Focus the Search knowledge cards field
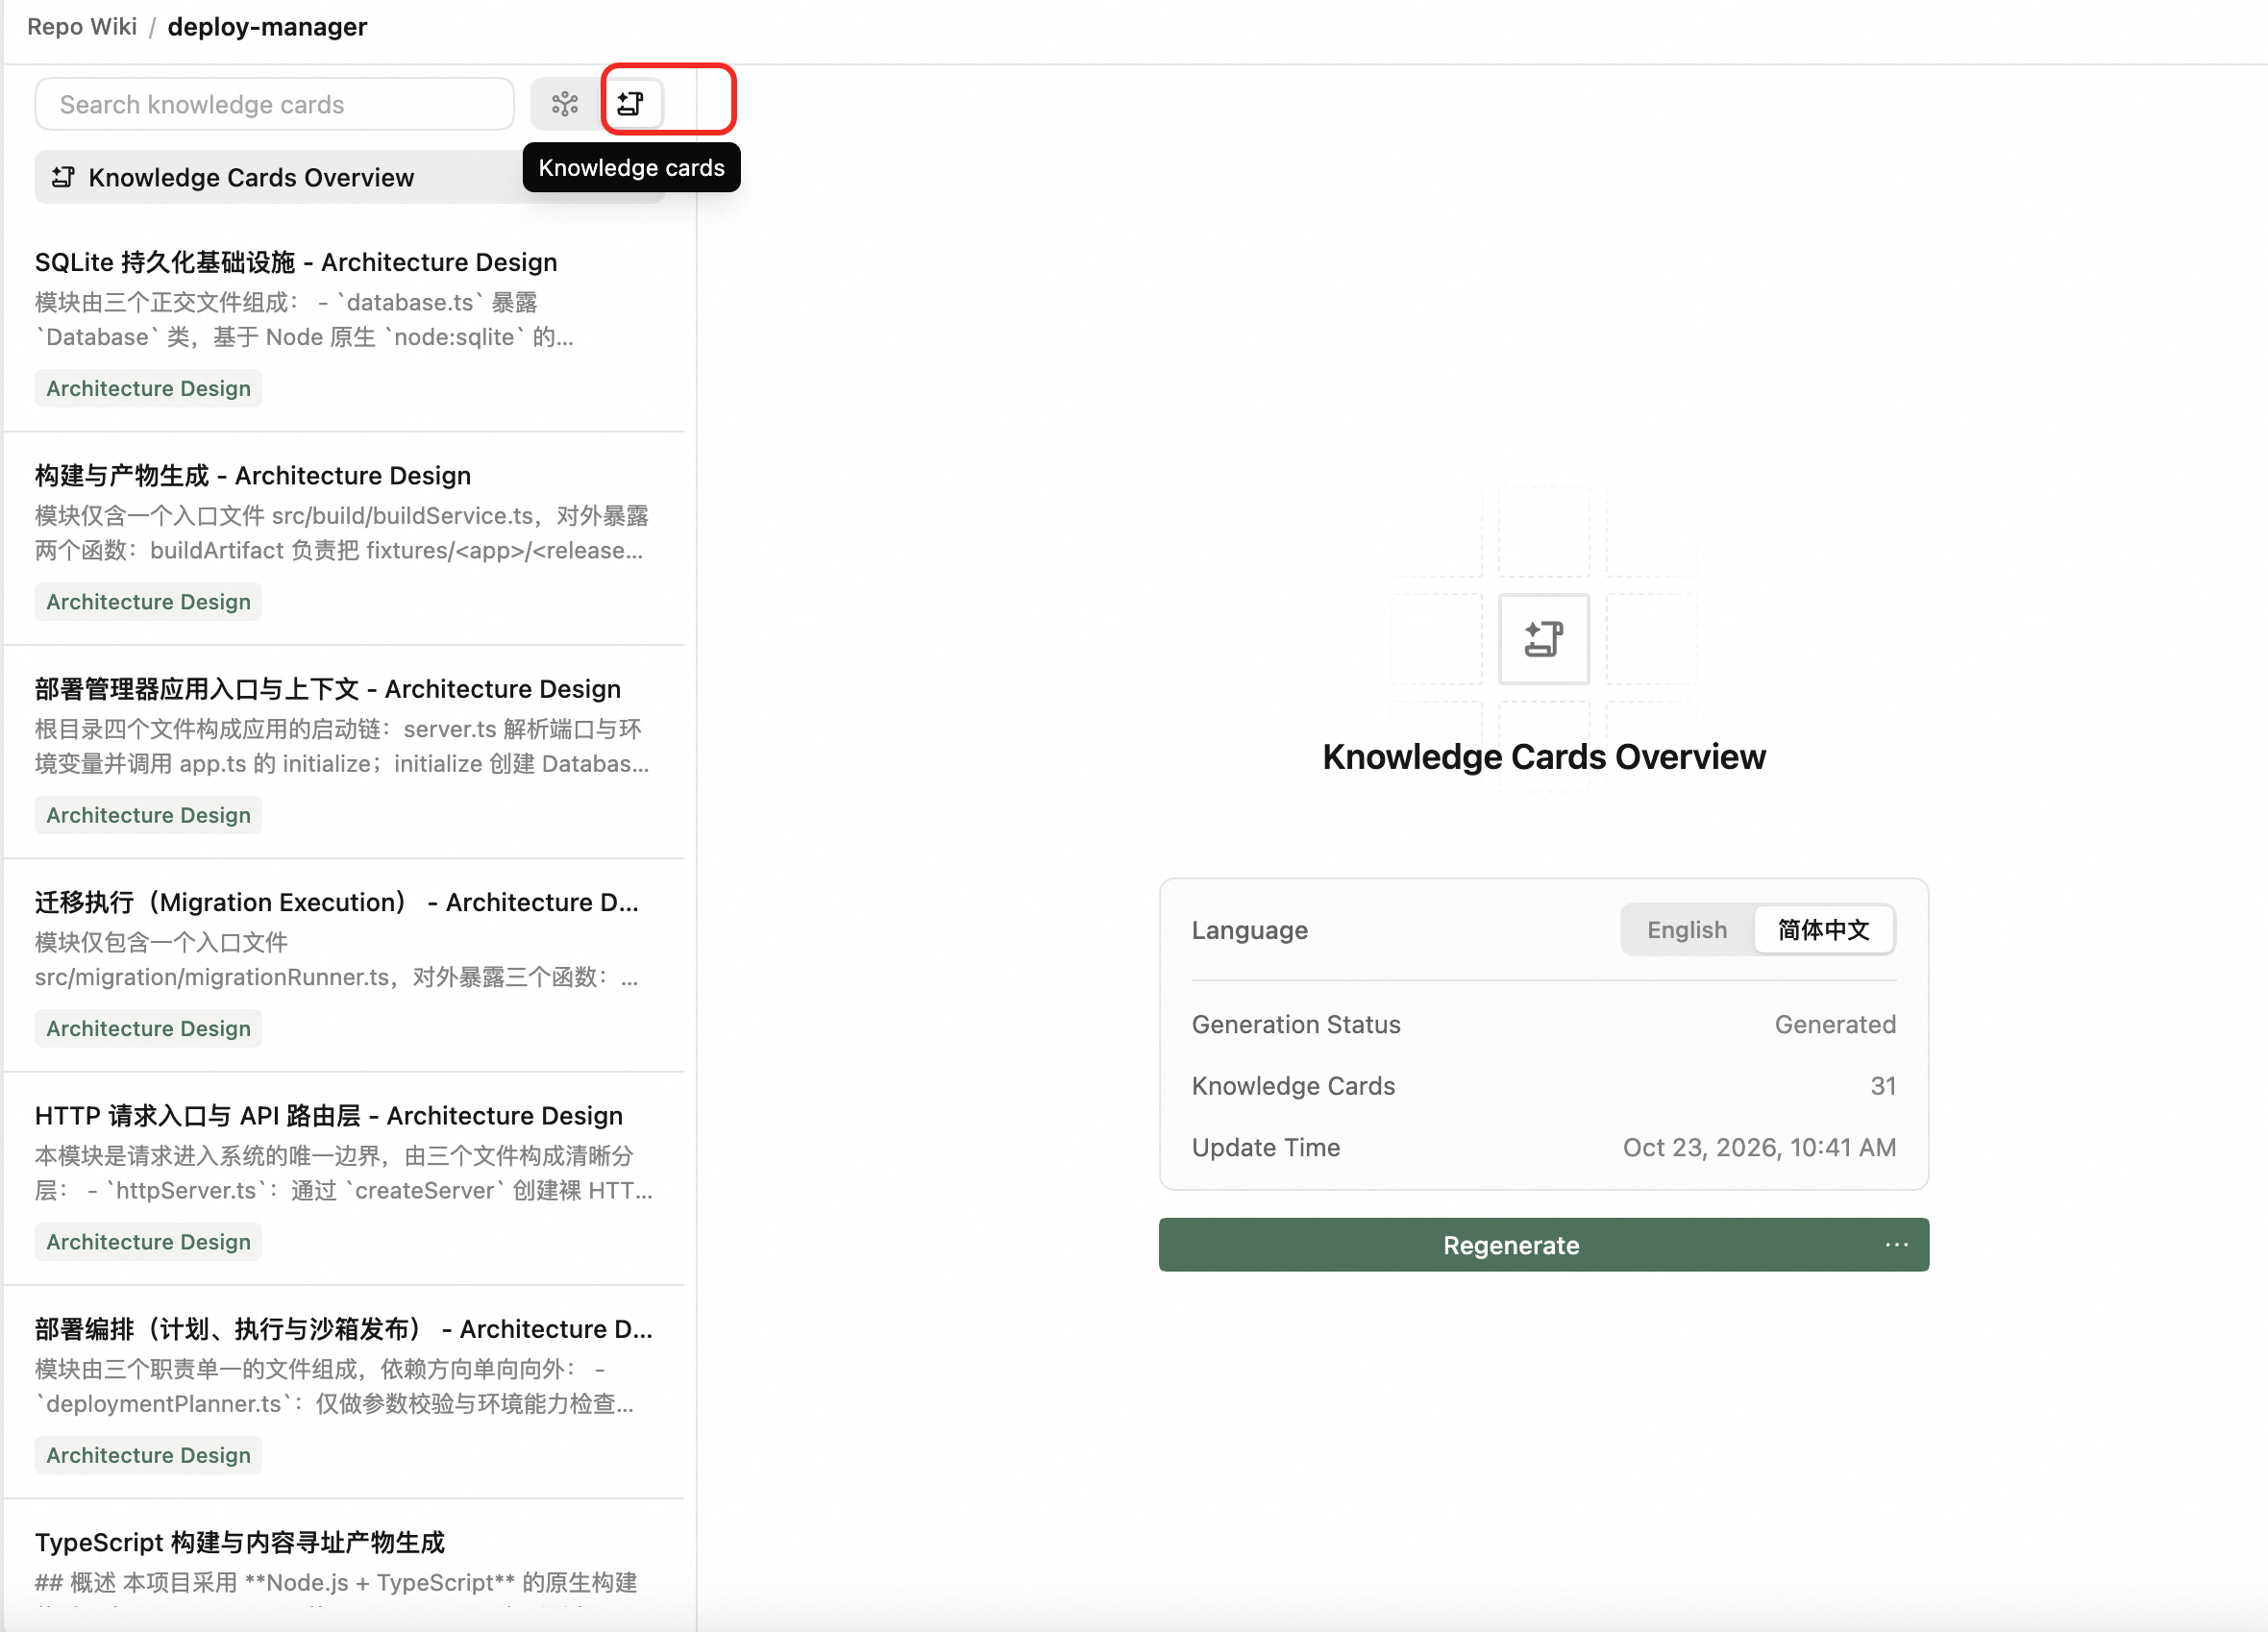The height and width of the screenshot is (1632, 2268). [x=275, y=104]
